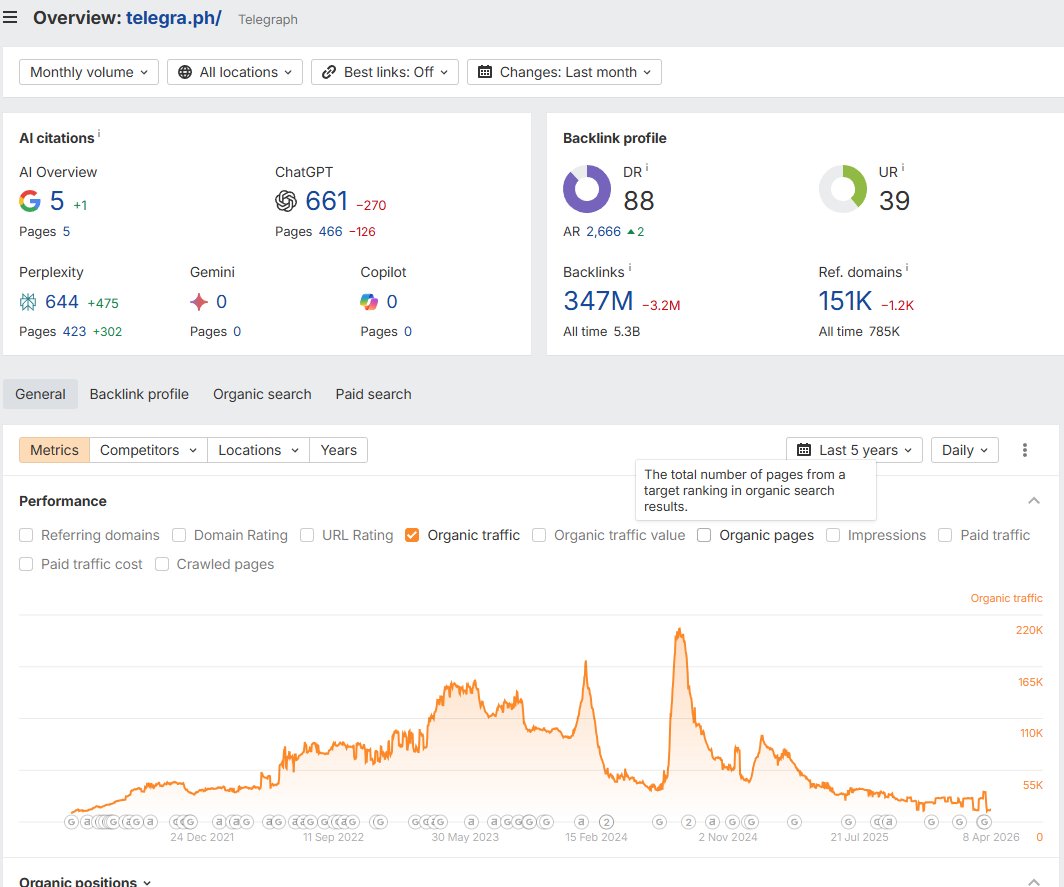The image size is (1064, 887).
Task: Open the Best links: Off dropdown
Action: tap(385, 72)
